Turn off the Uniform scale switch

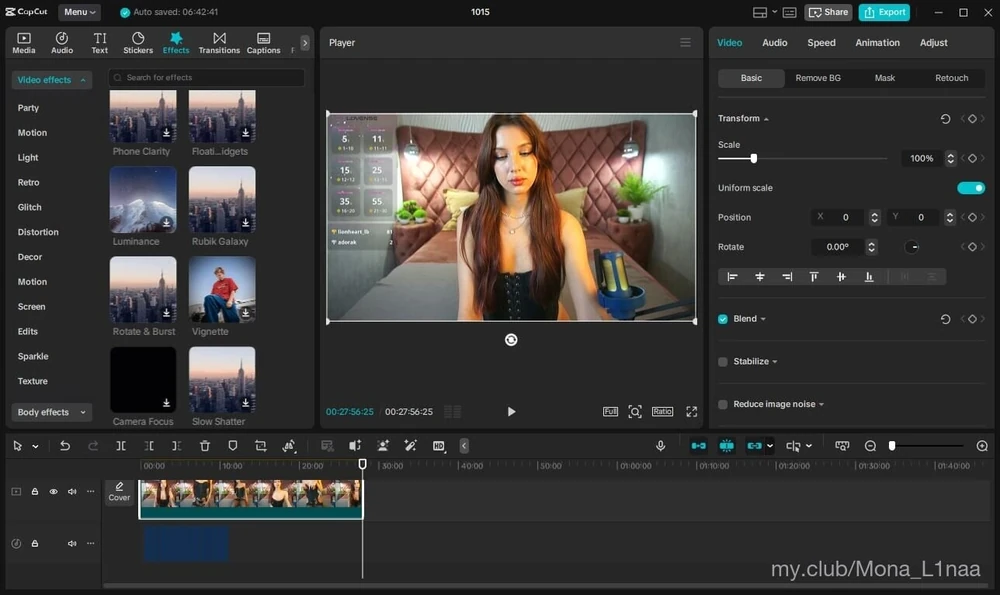click(970, 188)
